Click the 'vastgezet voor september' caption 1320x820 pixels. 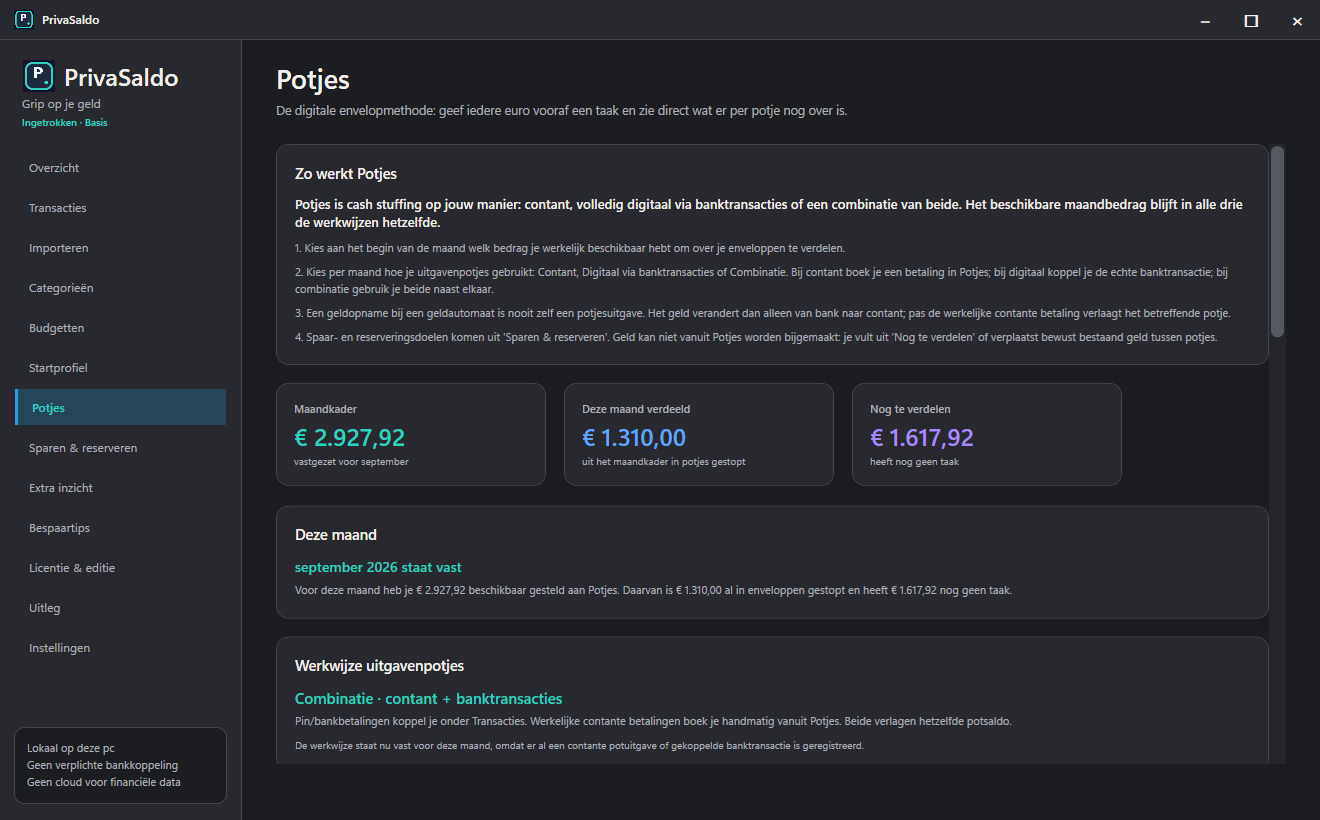[351, 462]
